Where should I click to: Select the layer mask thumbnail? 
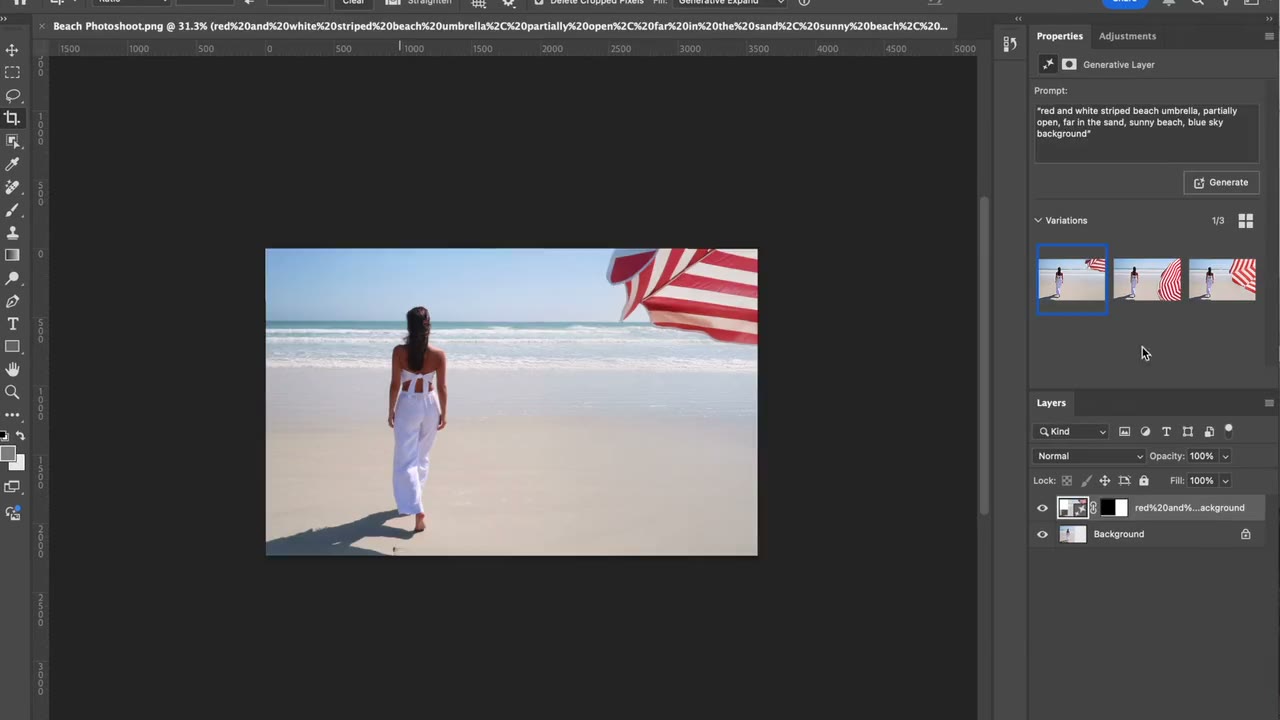point(1115,508)
